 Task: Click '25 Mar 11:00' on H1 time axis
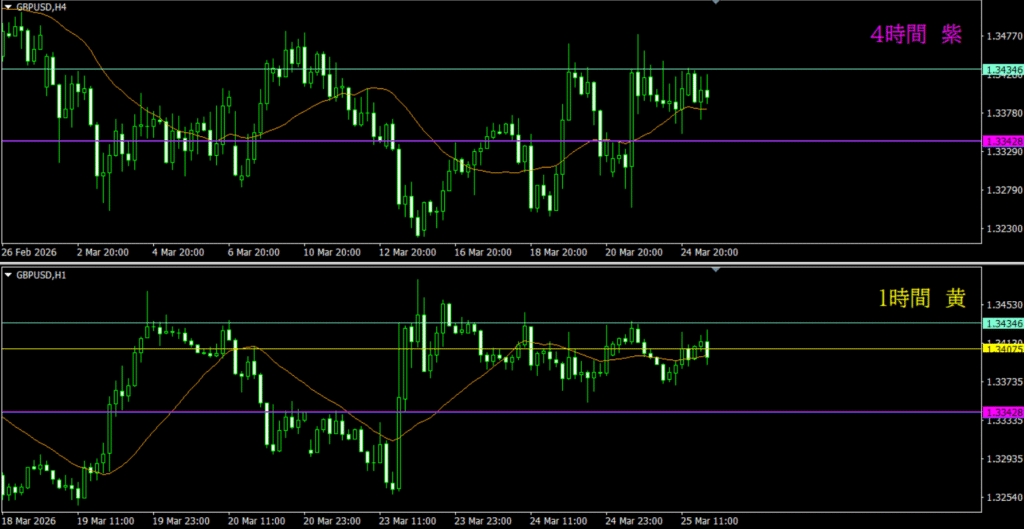710,521
